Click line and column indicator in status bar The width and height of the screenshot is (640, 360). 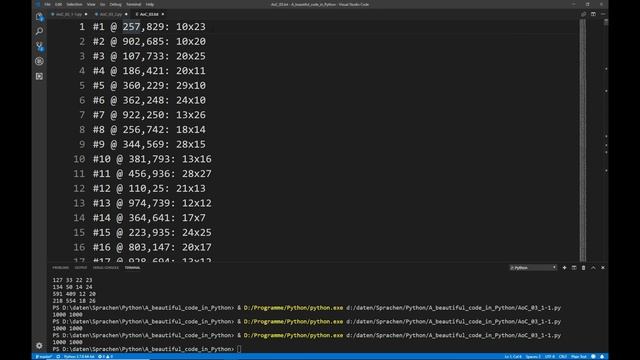513,356
